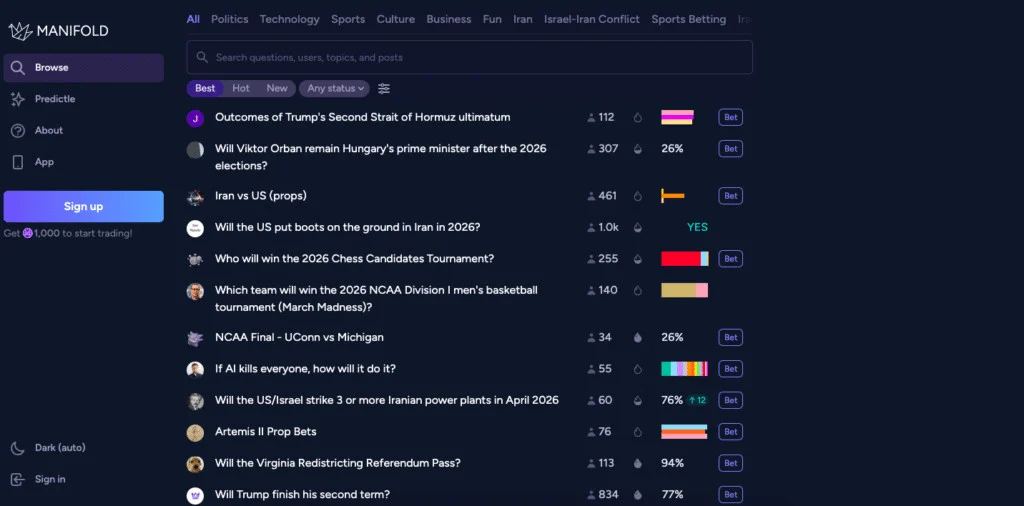Screen dimensions: 1024x506
Task: Click Bet on Artemis II Prop Bets row
Action: point(731,432)
